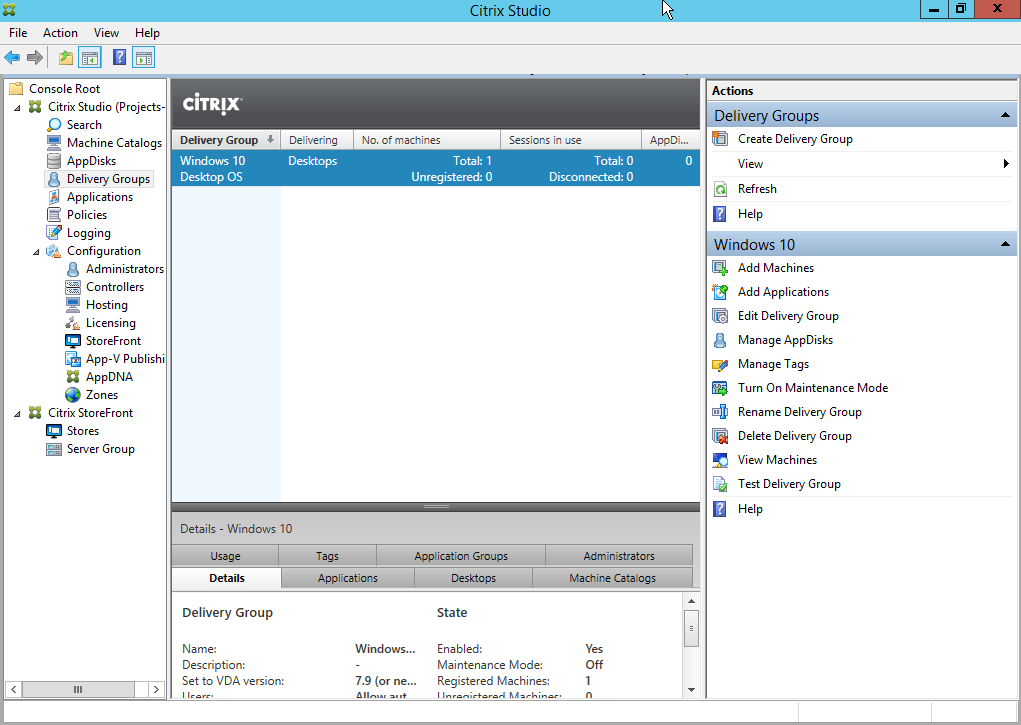Open the View menu
The height and width of the screenshot is (725, 1021).
click(106, 33)
